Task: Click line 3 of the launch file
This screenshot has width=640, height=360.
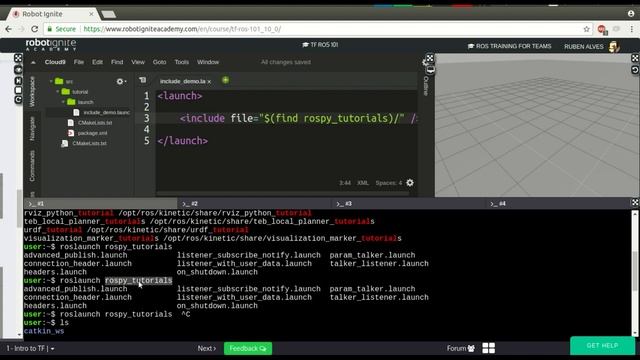Action: [287, 118]
